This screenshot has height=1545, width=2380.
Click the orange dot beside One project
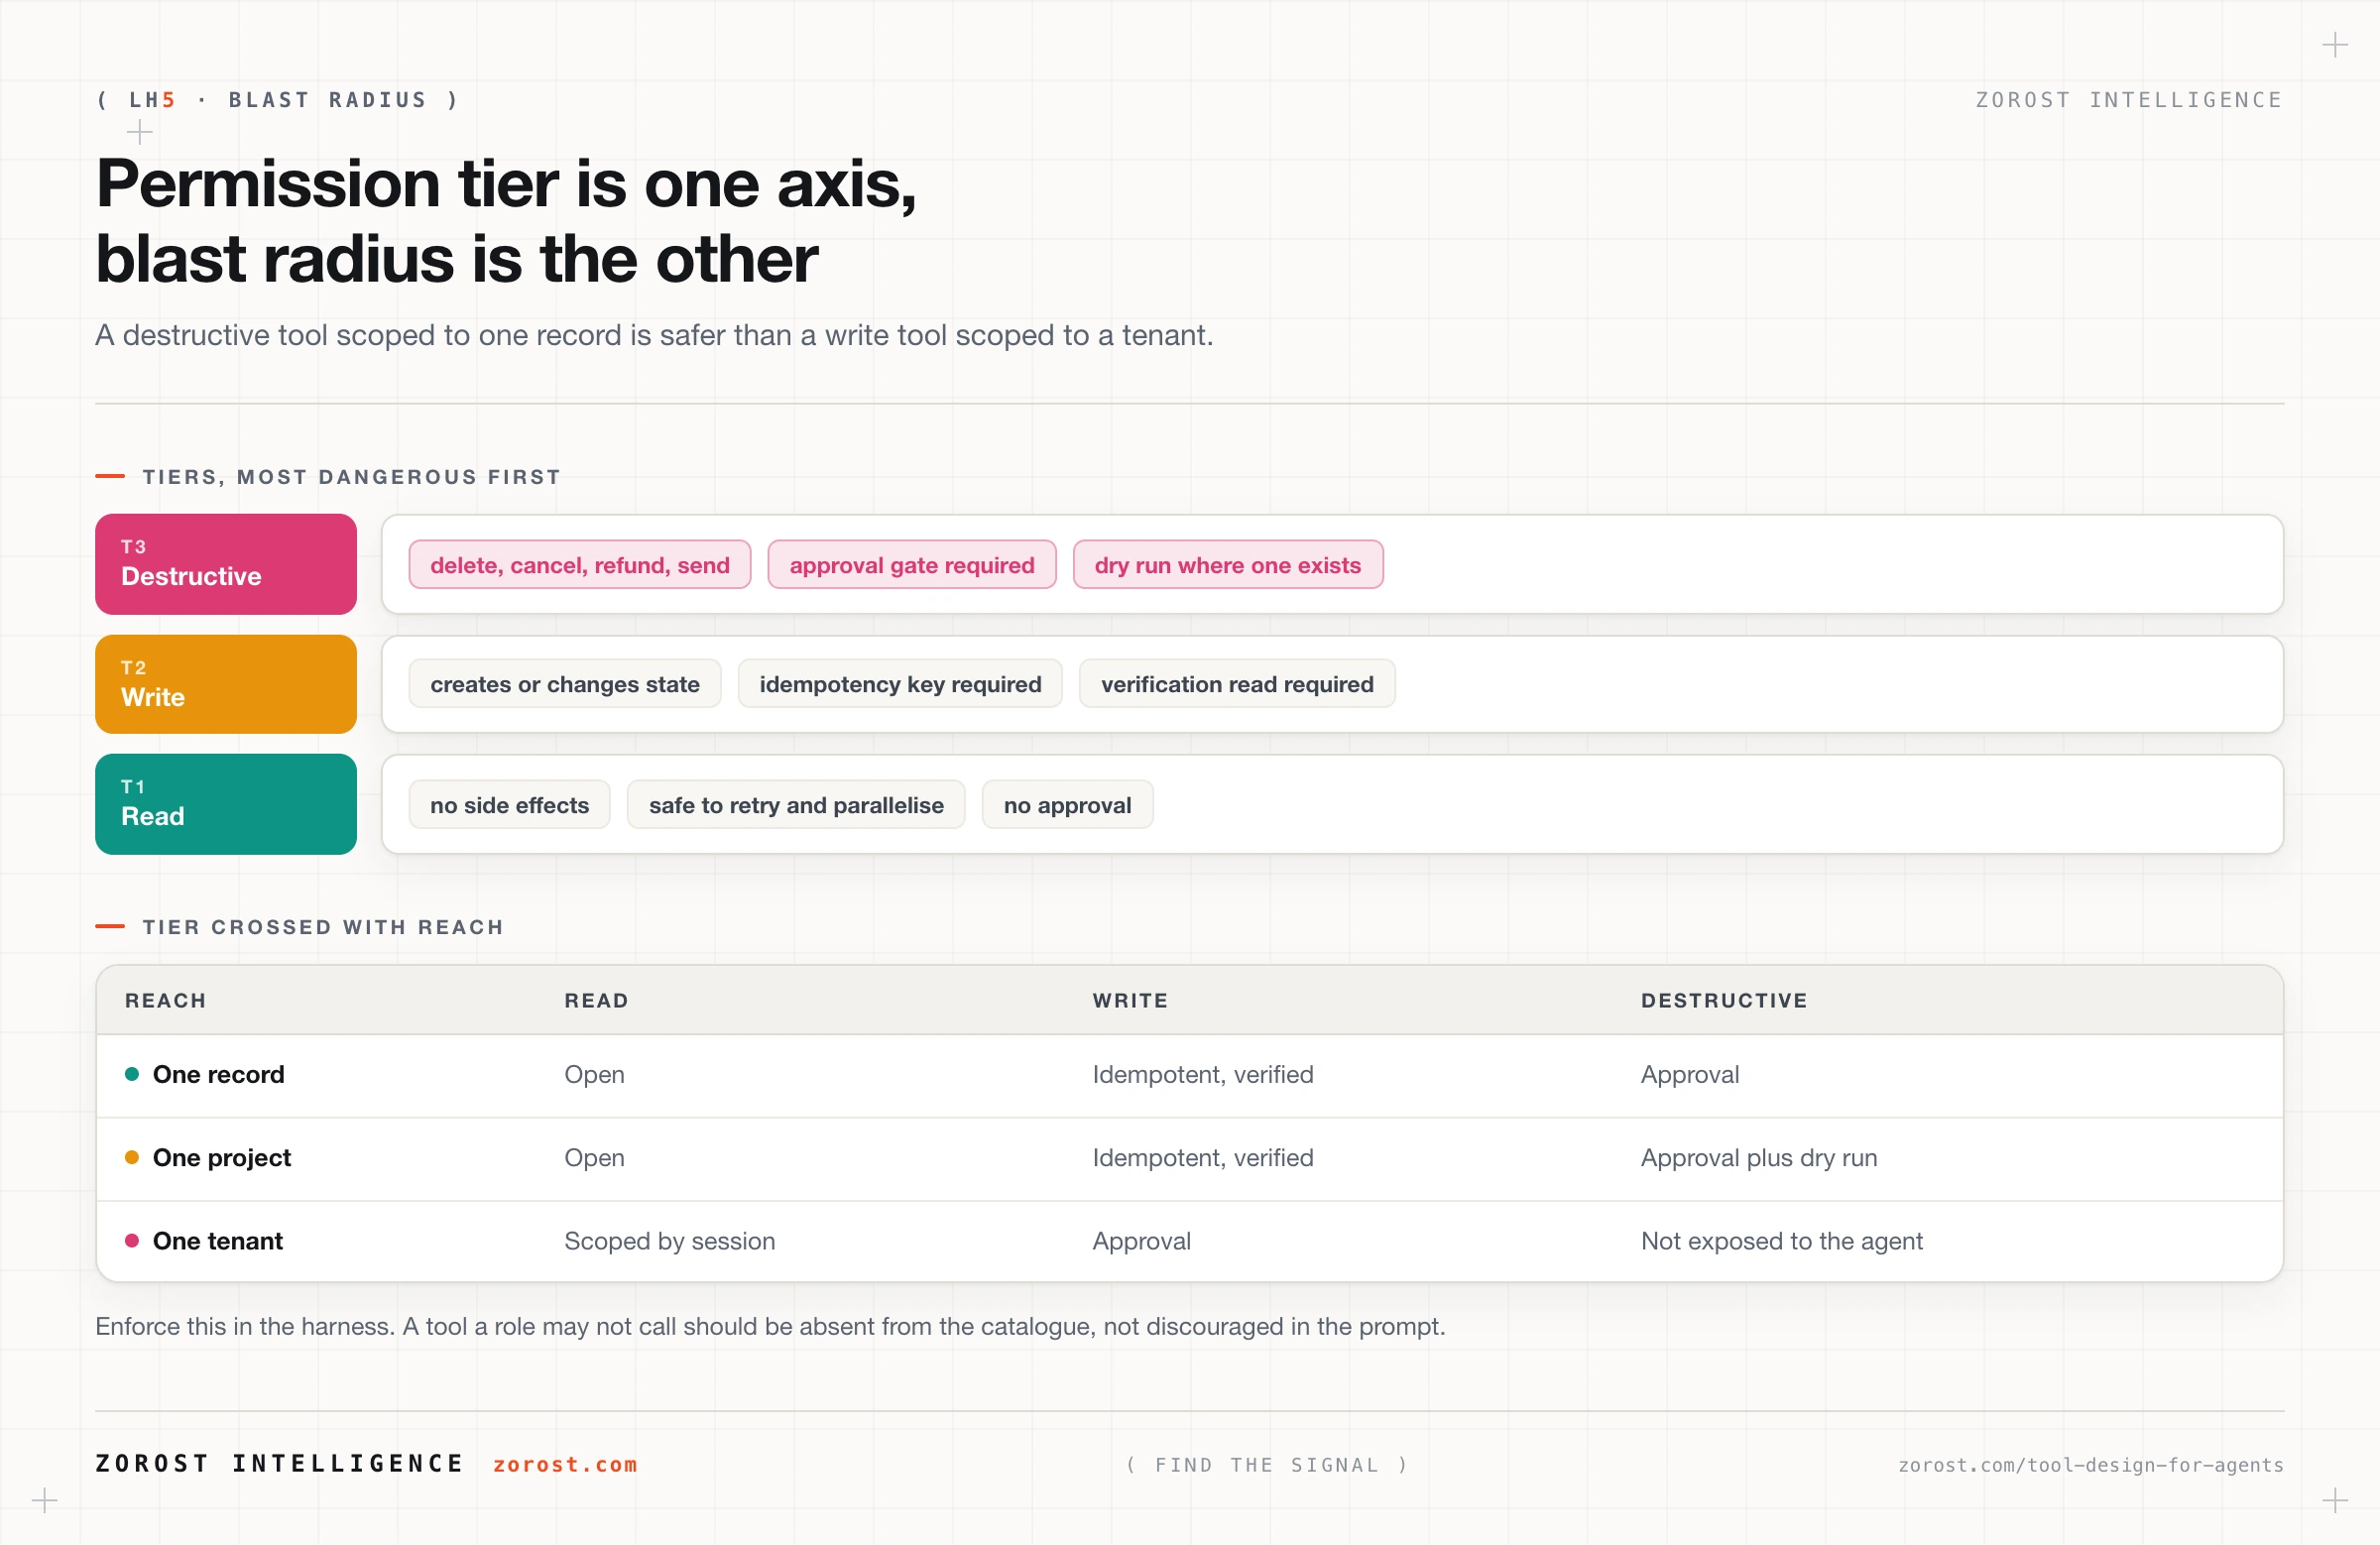tap(132, 1157)
